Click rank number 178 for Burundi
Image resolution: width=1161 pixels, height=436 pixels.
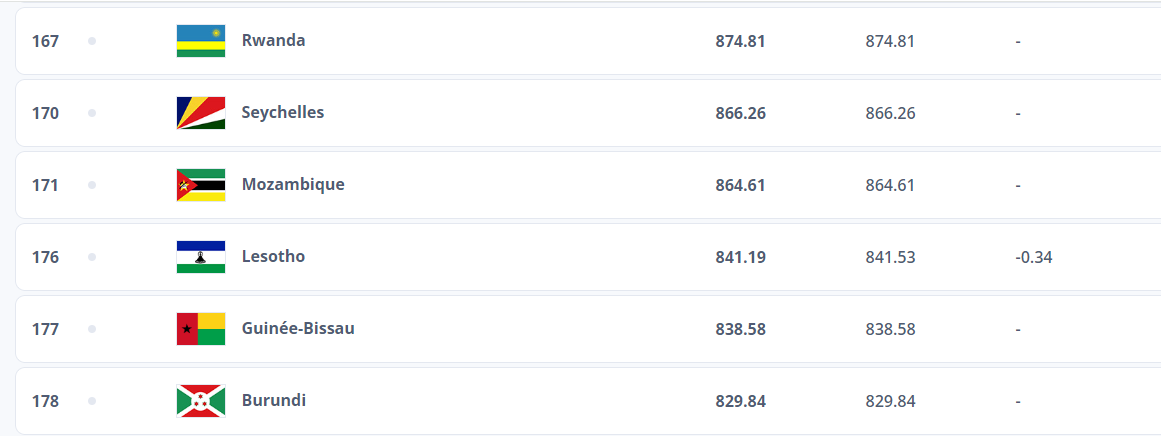coord(45,401)
